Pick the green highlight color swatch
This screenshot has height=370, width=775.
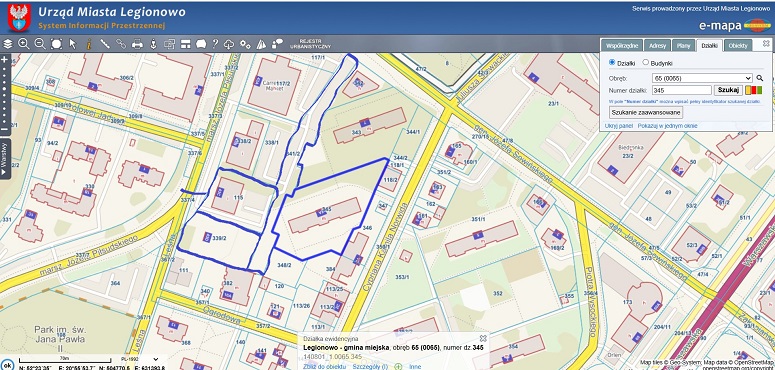click(x=759, y=90)
